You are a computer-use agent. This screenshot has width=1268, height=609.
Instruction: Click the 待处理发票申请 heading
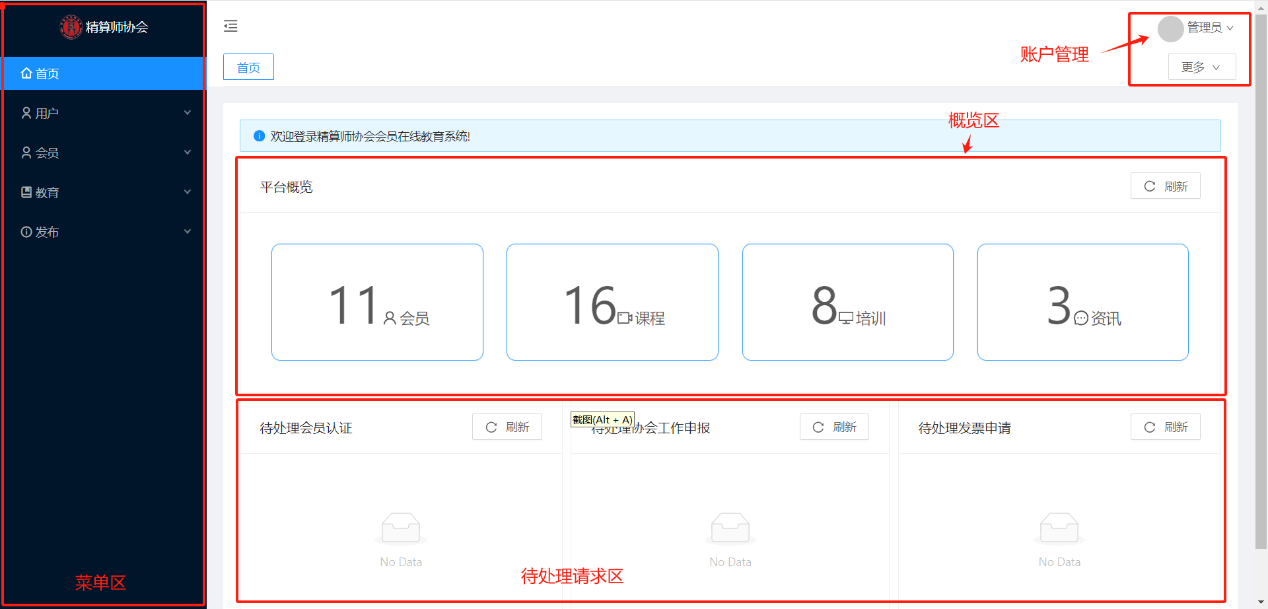tap(965, 428)
